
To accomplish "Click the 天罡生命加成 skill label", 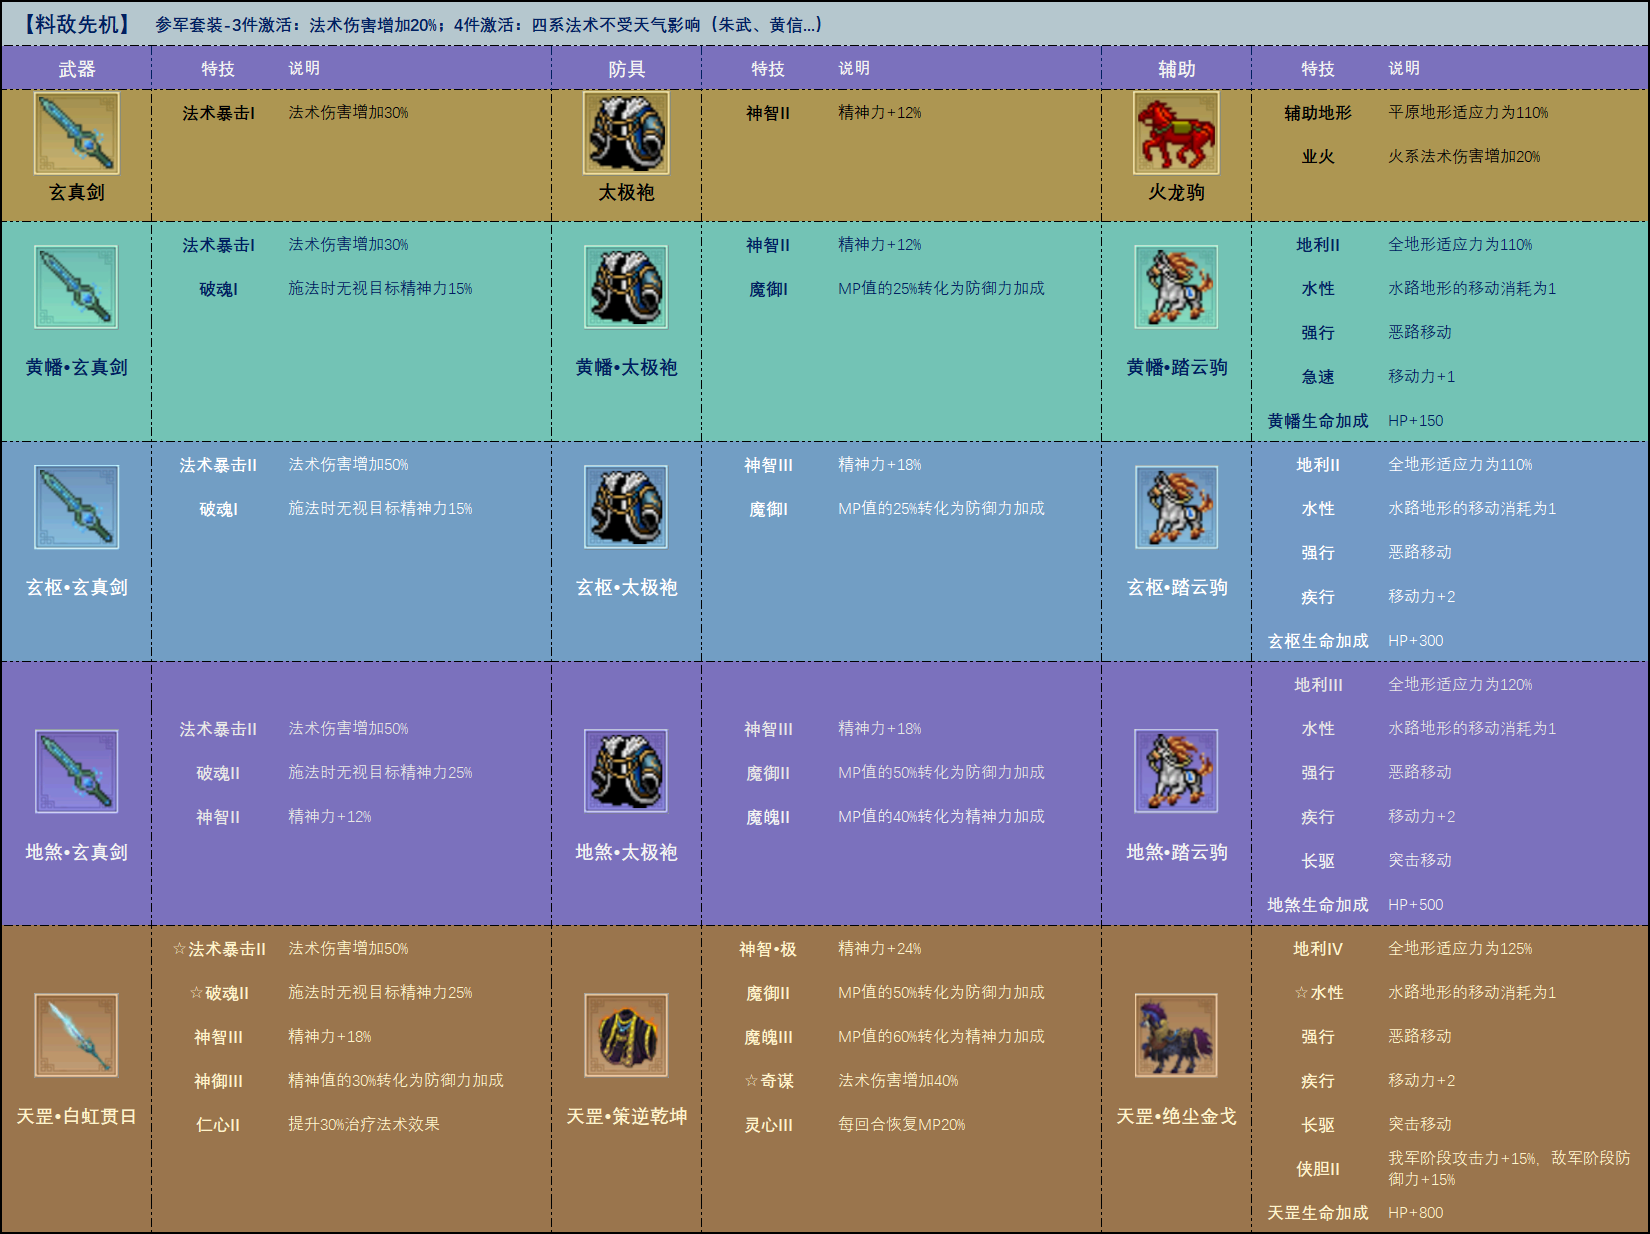I will [1318, 1213].
